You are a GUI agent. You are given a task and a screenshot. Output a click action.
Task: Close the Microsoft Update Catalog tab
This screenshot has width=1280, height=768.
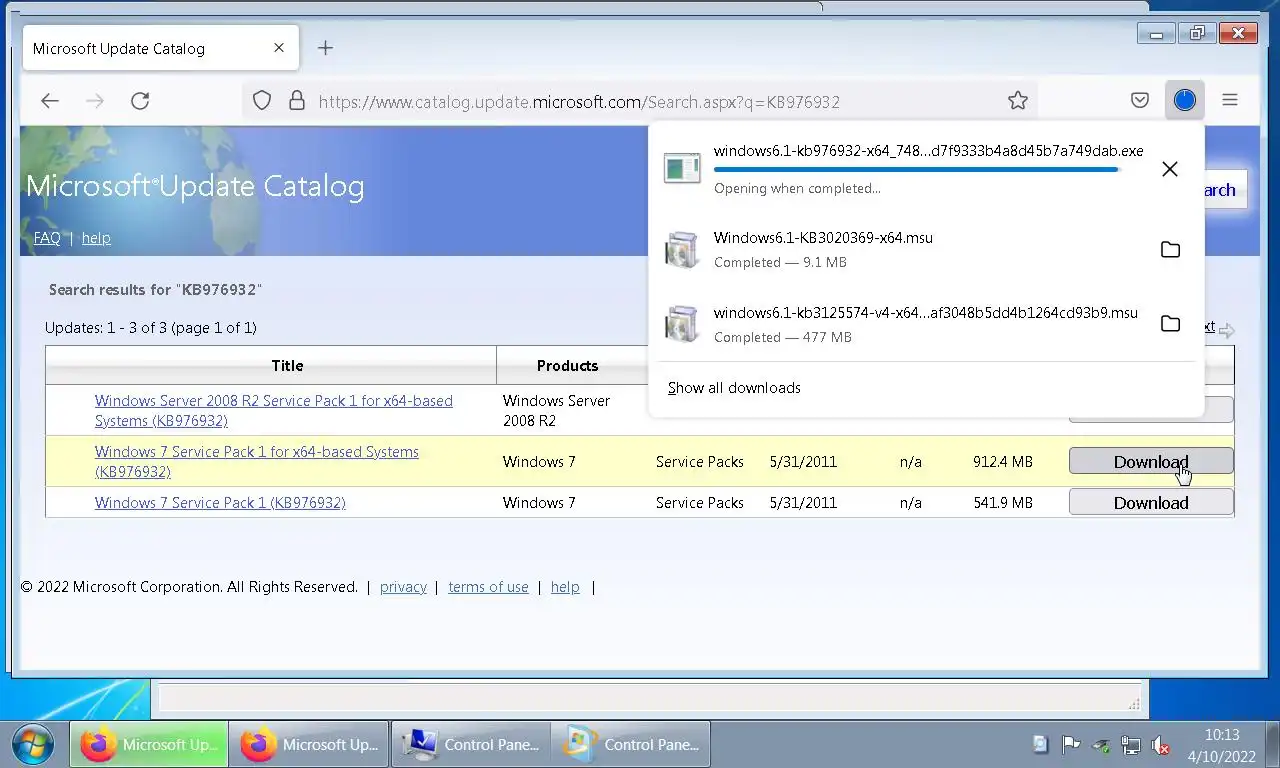coord(279,48)
